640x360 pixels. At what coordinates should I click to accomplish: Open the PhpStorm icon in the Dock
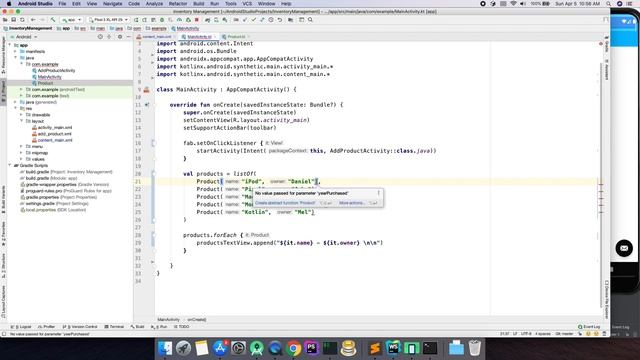tap(311, 348)
